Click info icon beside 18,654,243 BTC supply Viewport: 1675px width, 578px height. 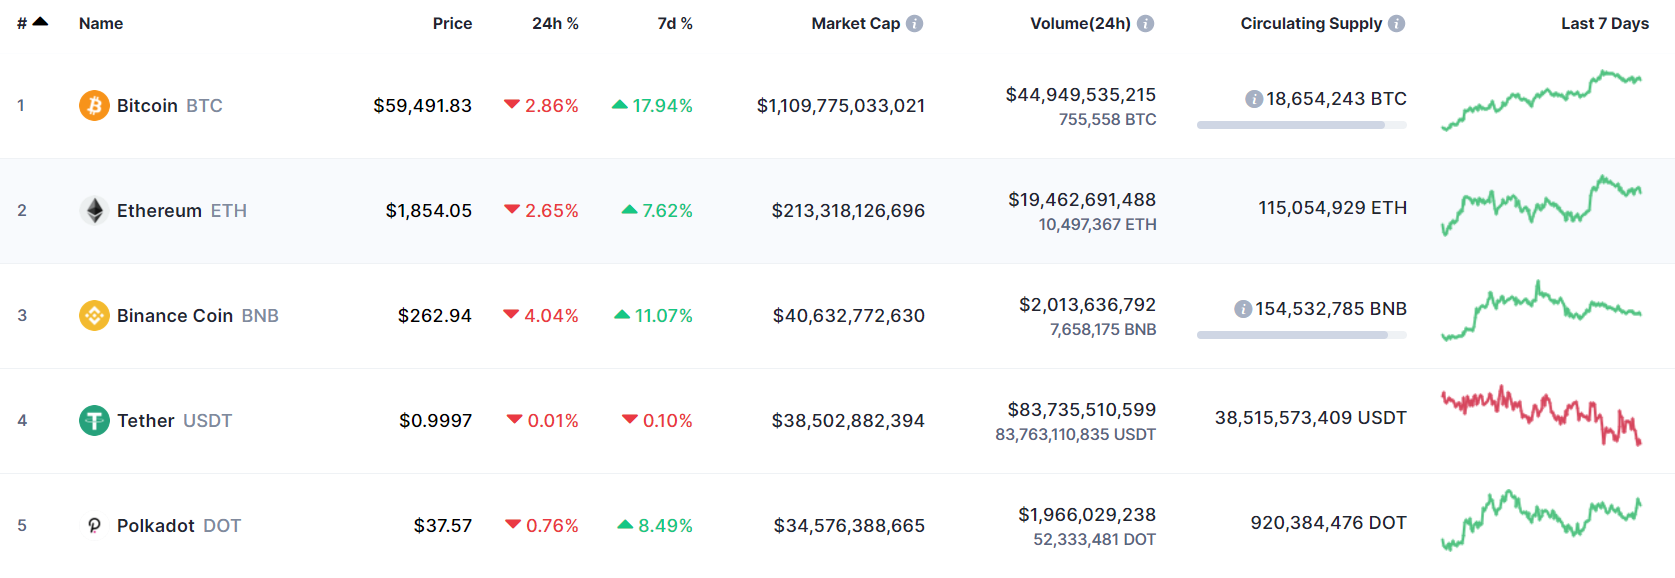(x=1253, y=99)
